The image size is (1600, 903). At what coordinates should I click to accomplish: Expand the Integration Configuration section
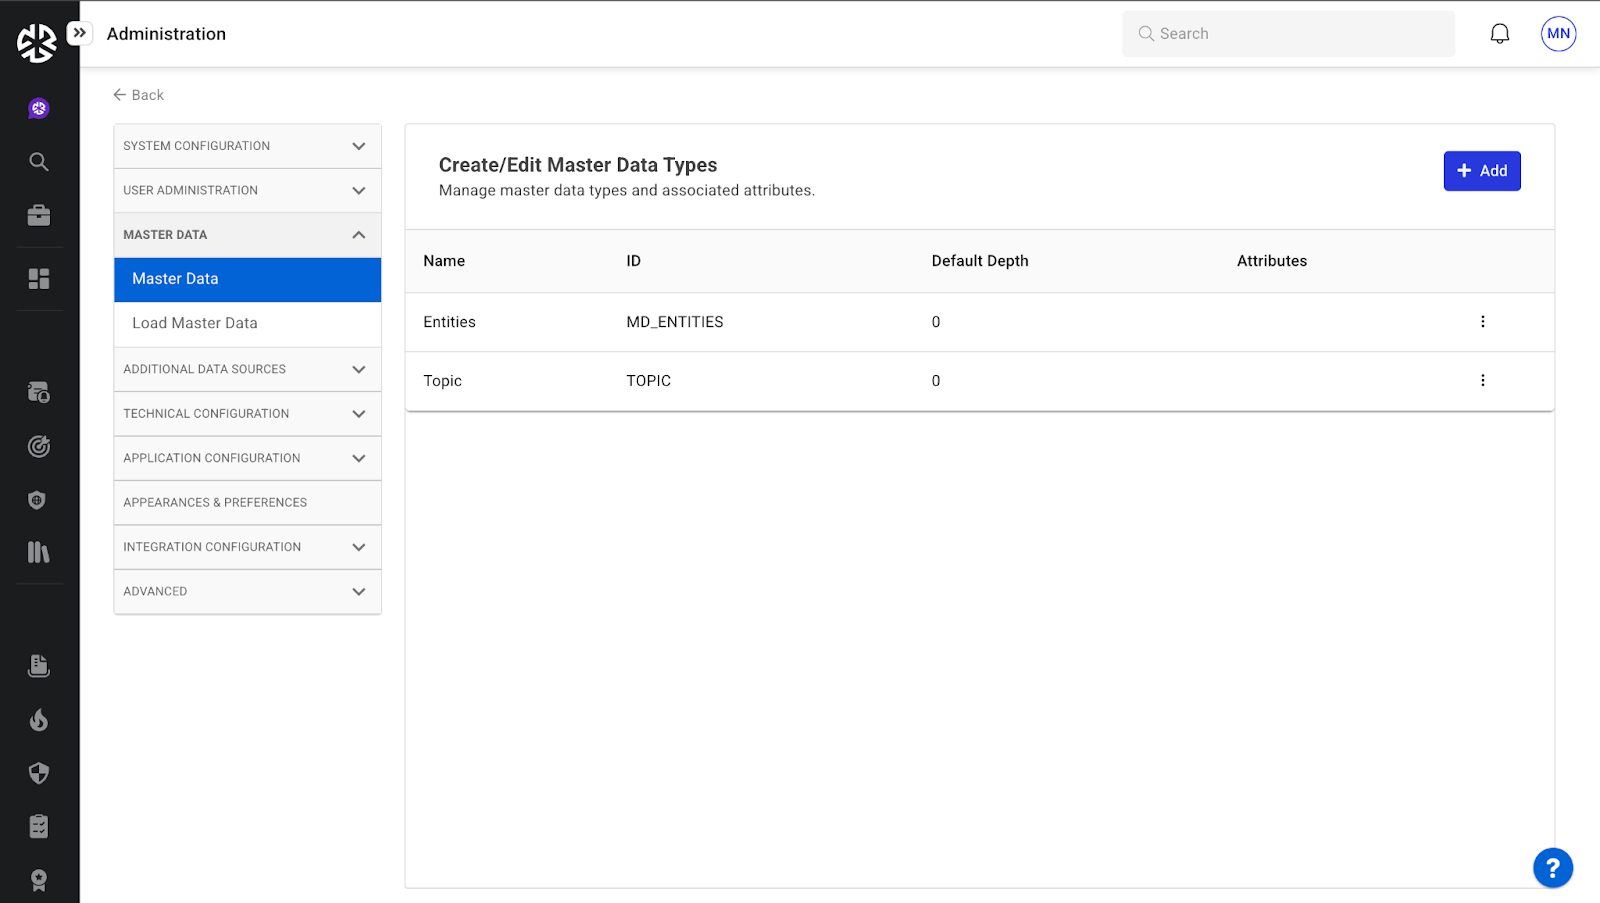coord(247,547)
